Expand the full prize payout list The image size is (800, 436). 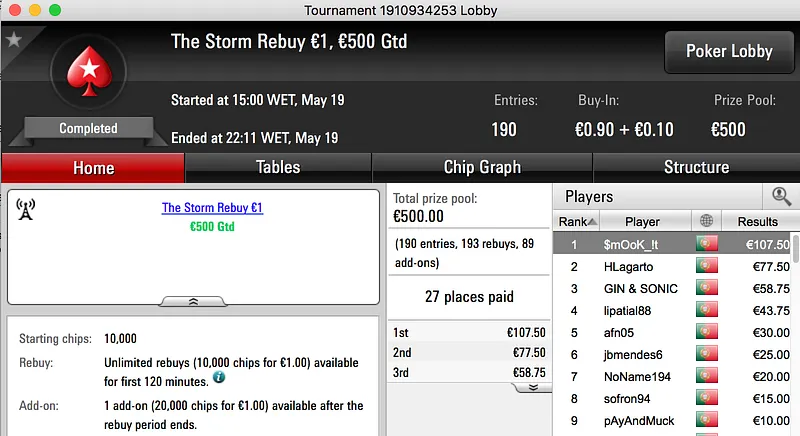point(533,386)
